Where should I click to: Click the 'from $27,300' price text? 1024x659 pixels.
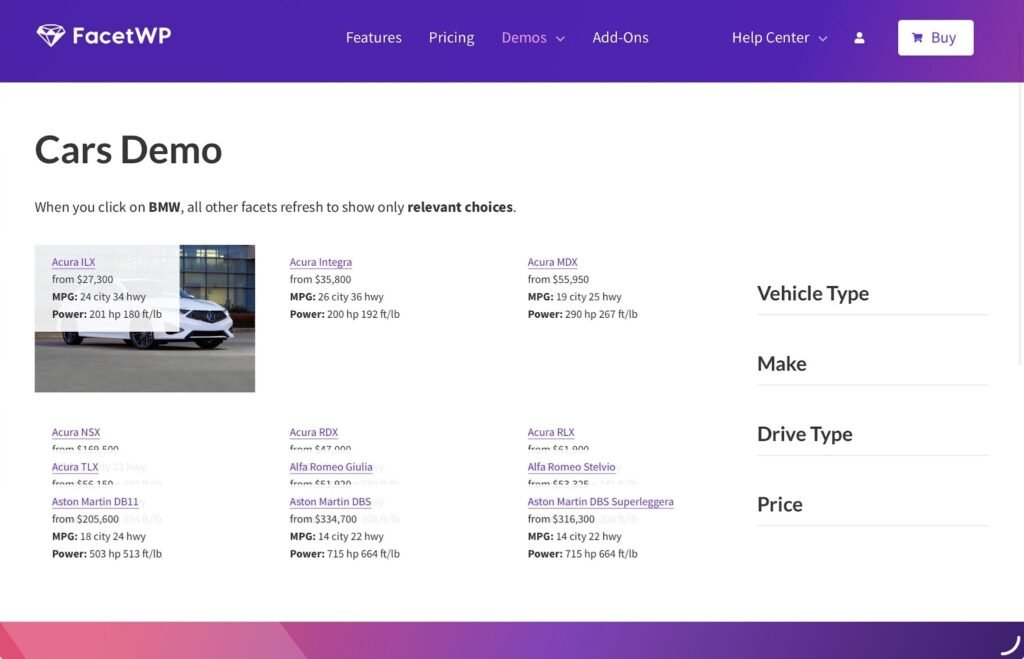82,280
